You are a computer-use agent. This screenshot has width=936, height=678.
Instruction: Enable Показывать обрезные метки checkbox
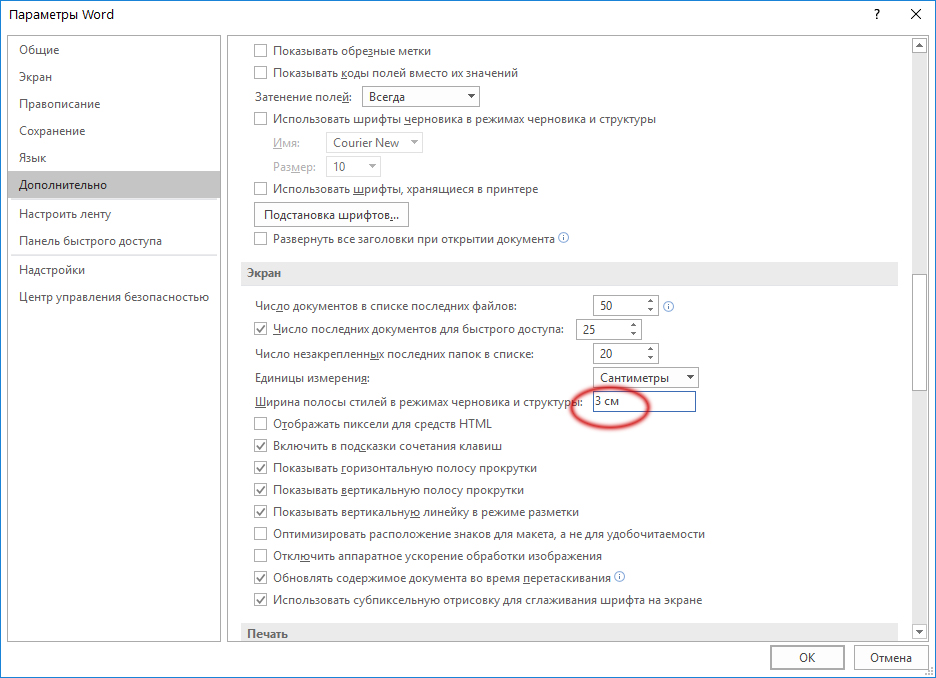[x=260, y=51]
